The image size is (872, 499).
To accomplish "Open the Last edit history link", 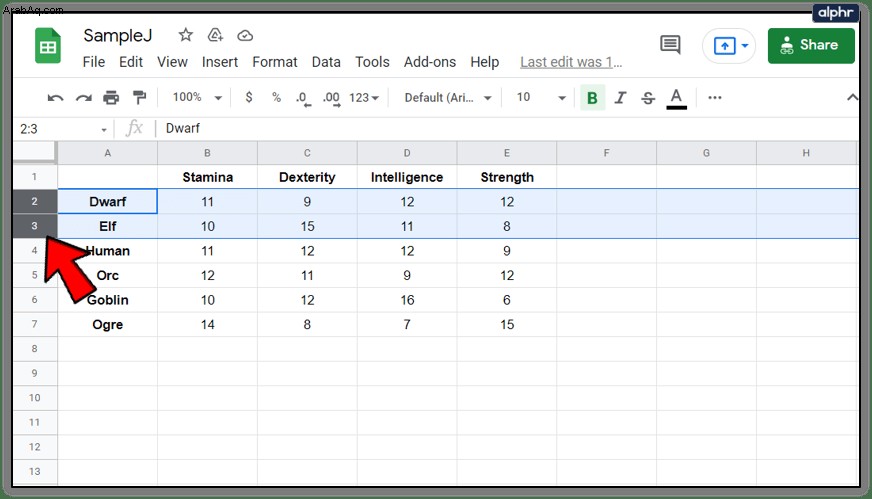I will tap(571, 62).
